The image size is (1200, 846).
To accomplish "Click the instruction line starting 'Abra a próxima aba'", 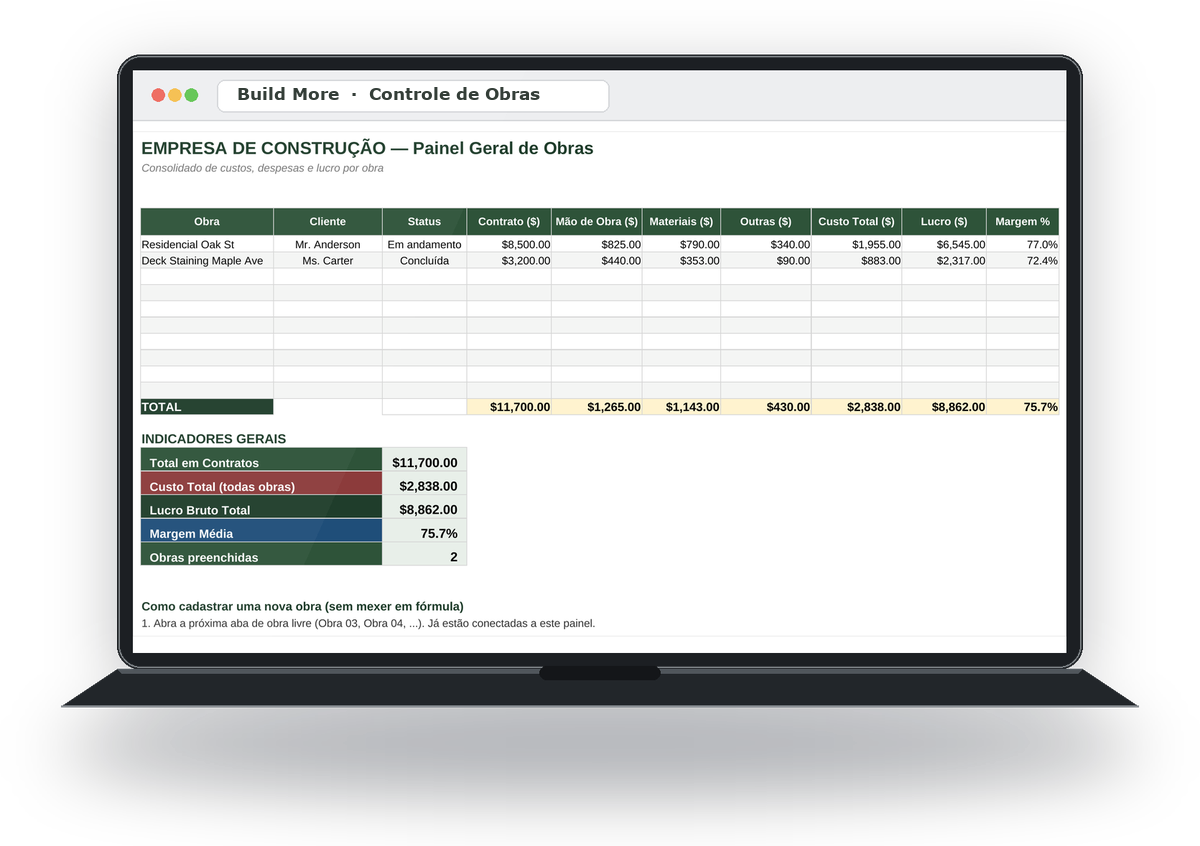I will (x=368, y=623).
